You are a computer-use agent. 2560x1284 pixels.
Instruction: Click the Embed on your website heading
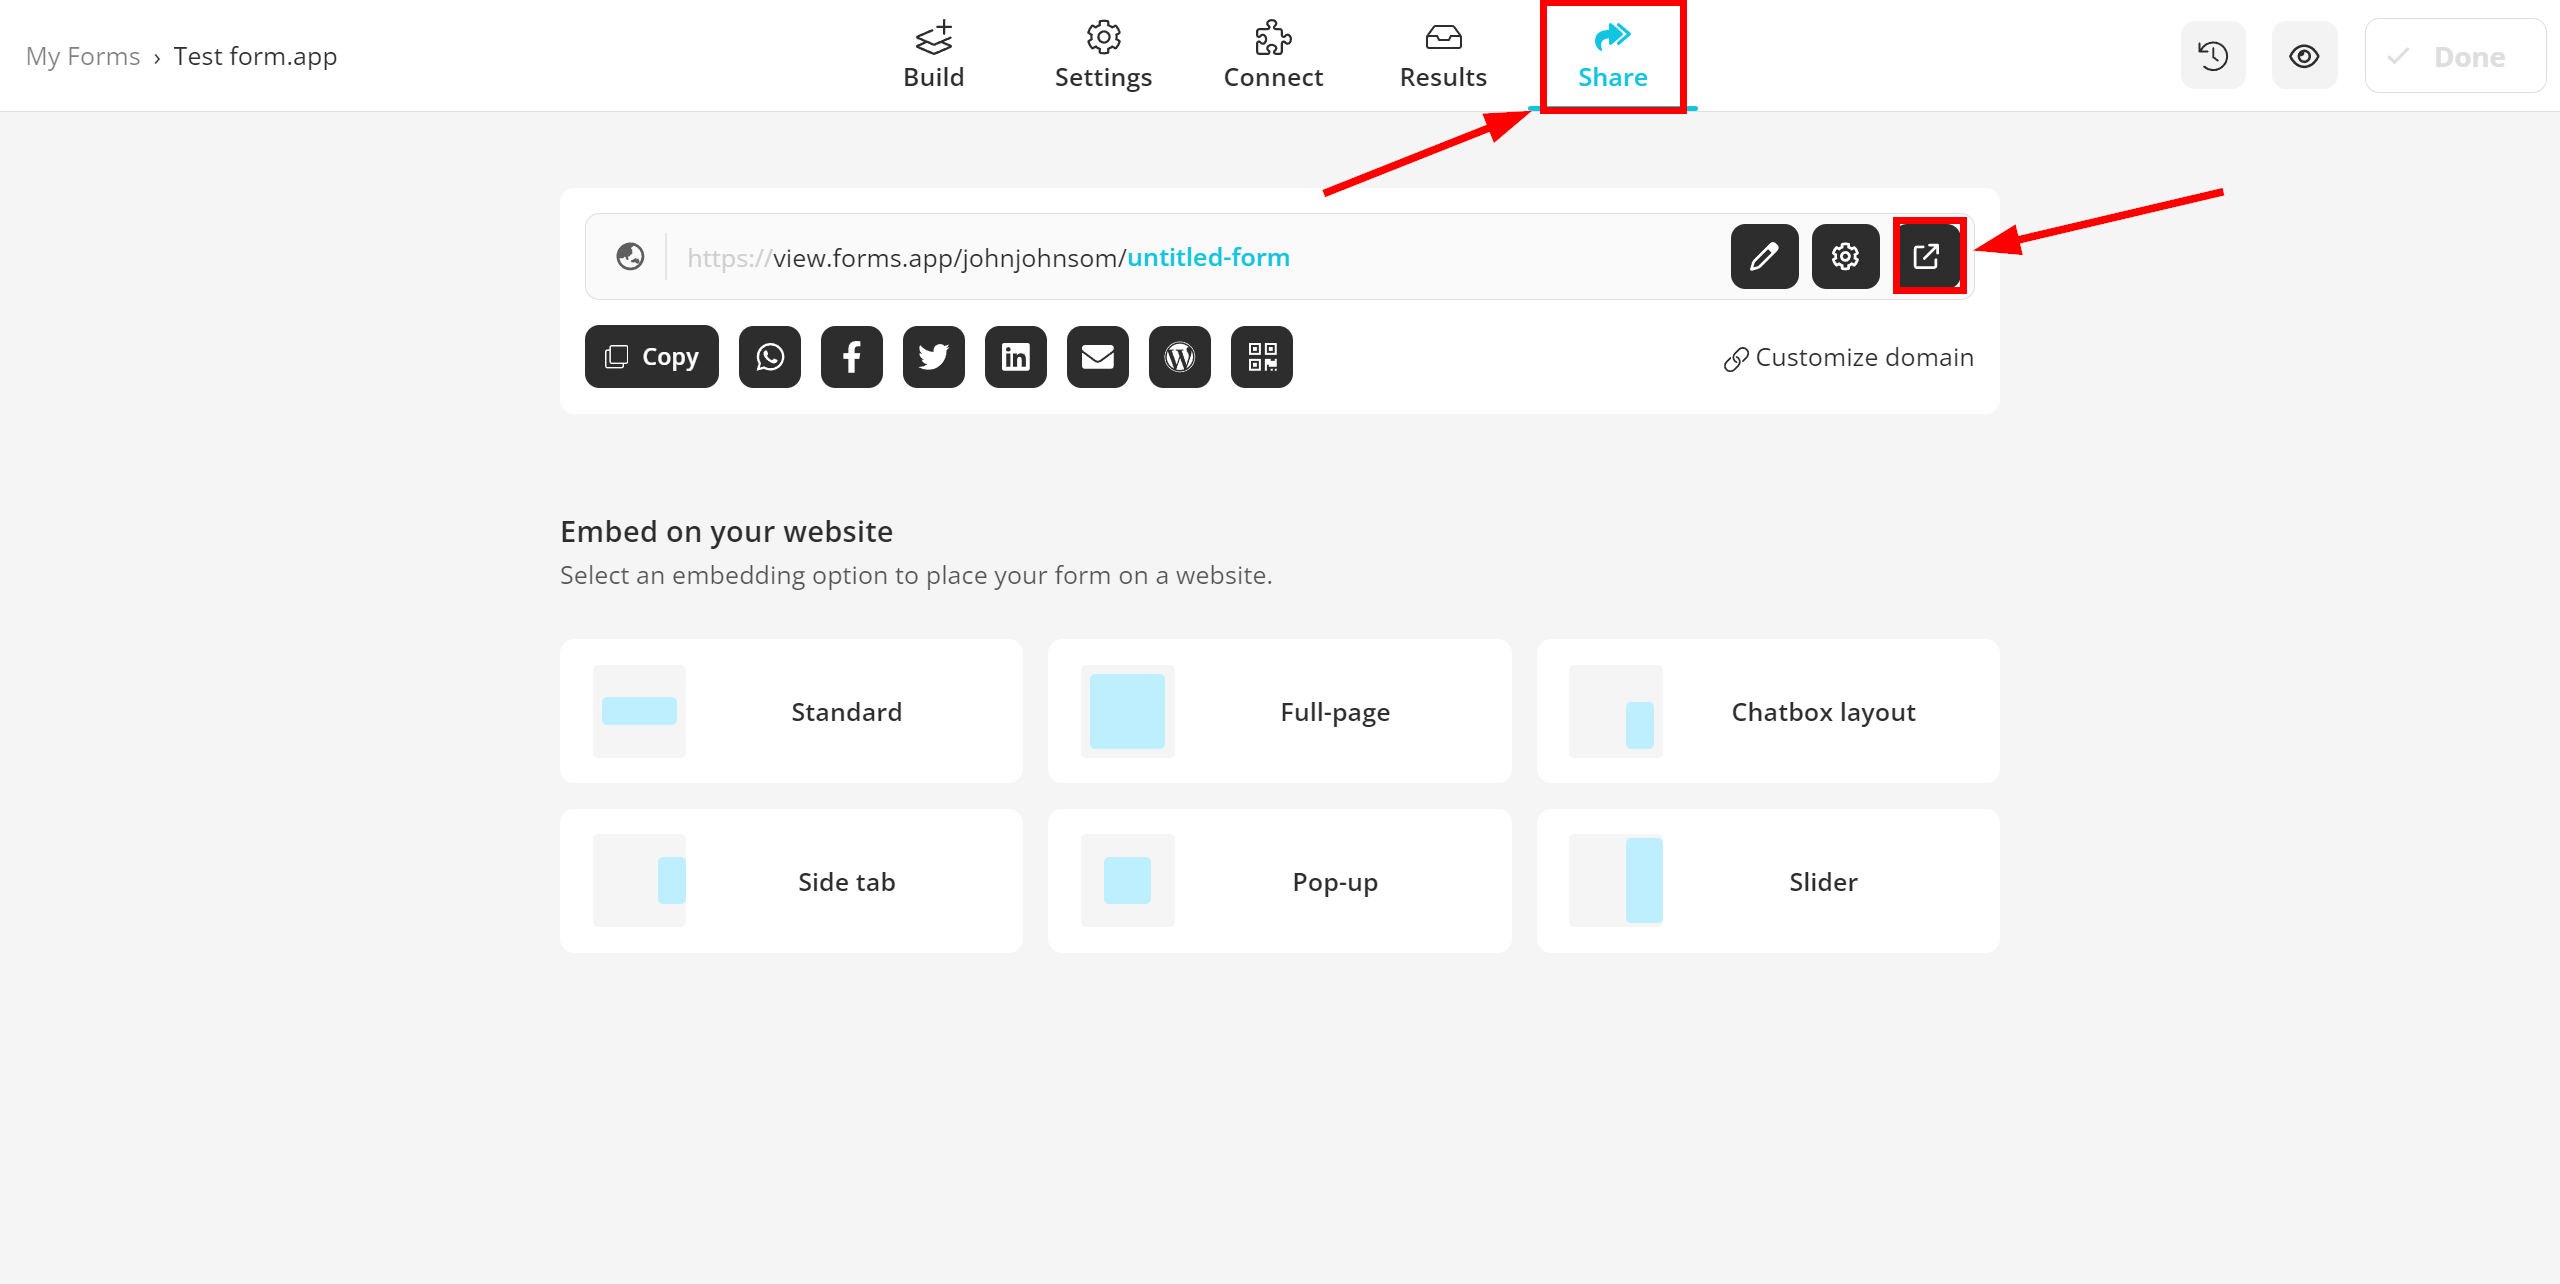(726, 532)
